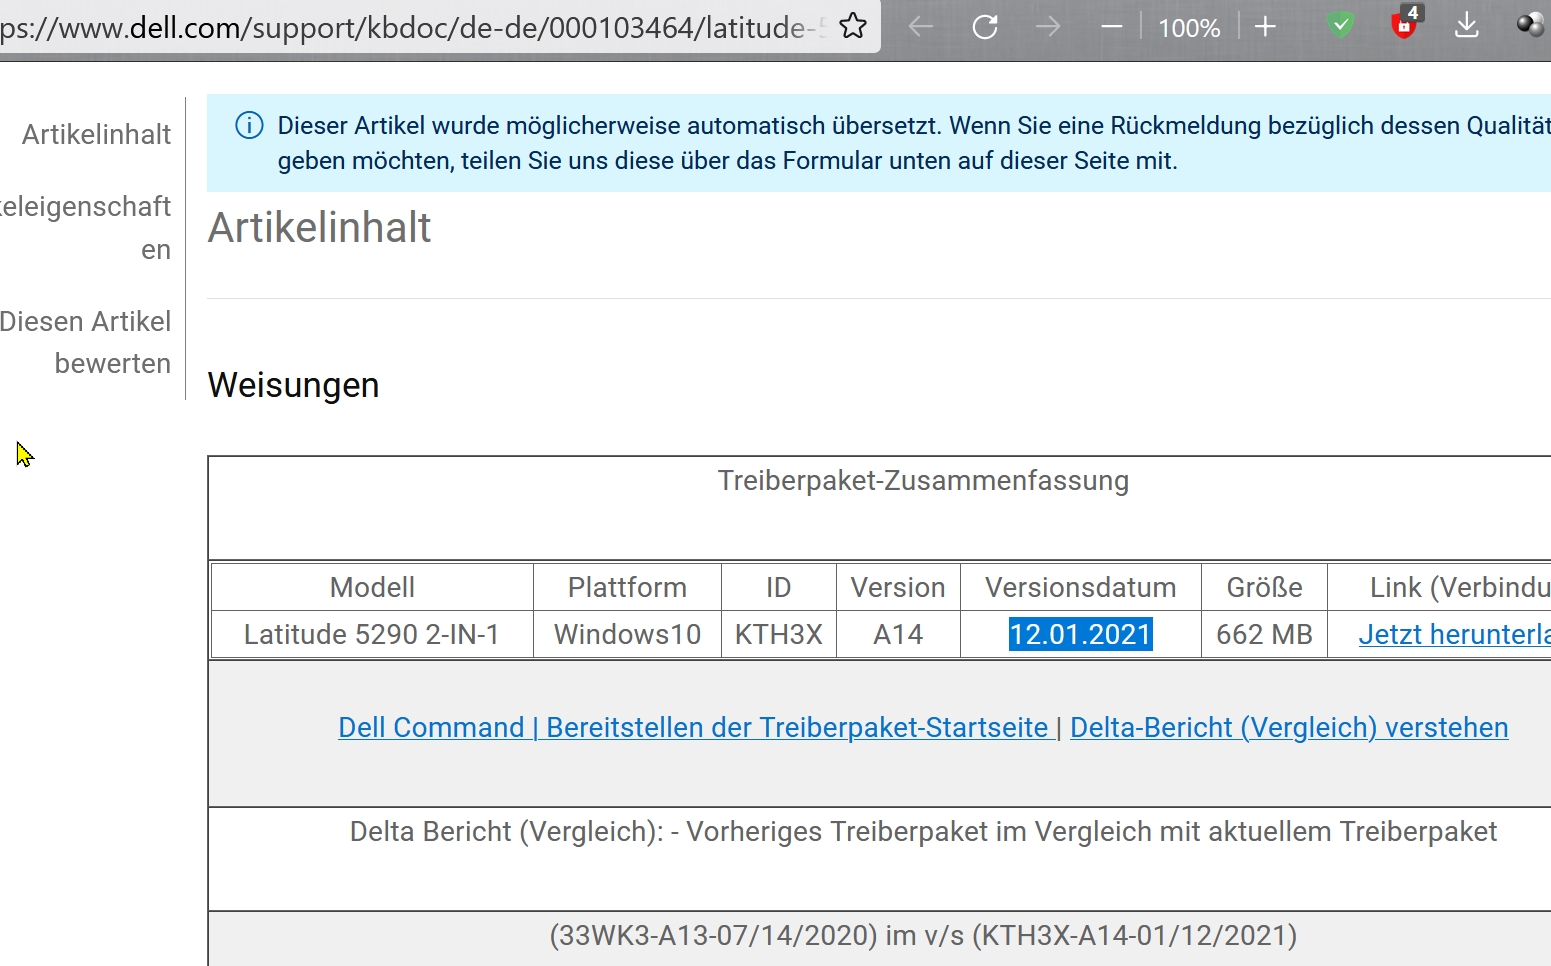1551x966 pixels.
Task: Click the highlighted date 12.01.2021
Action: (x=1081, y=634)
